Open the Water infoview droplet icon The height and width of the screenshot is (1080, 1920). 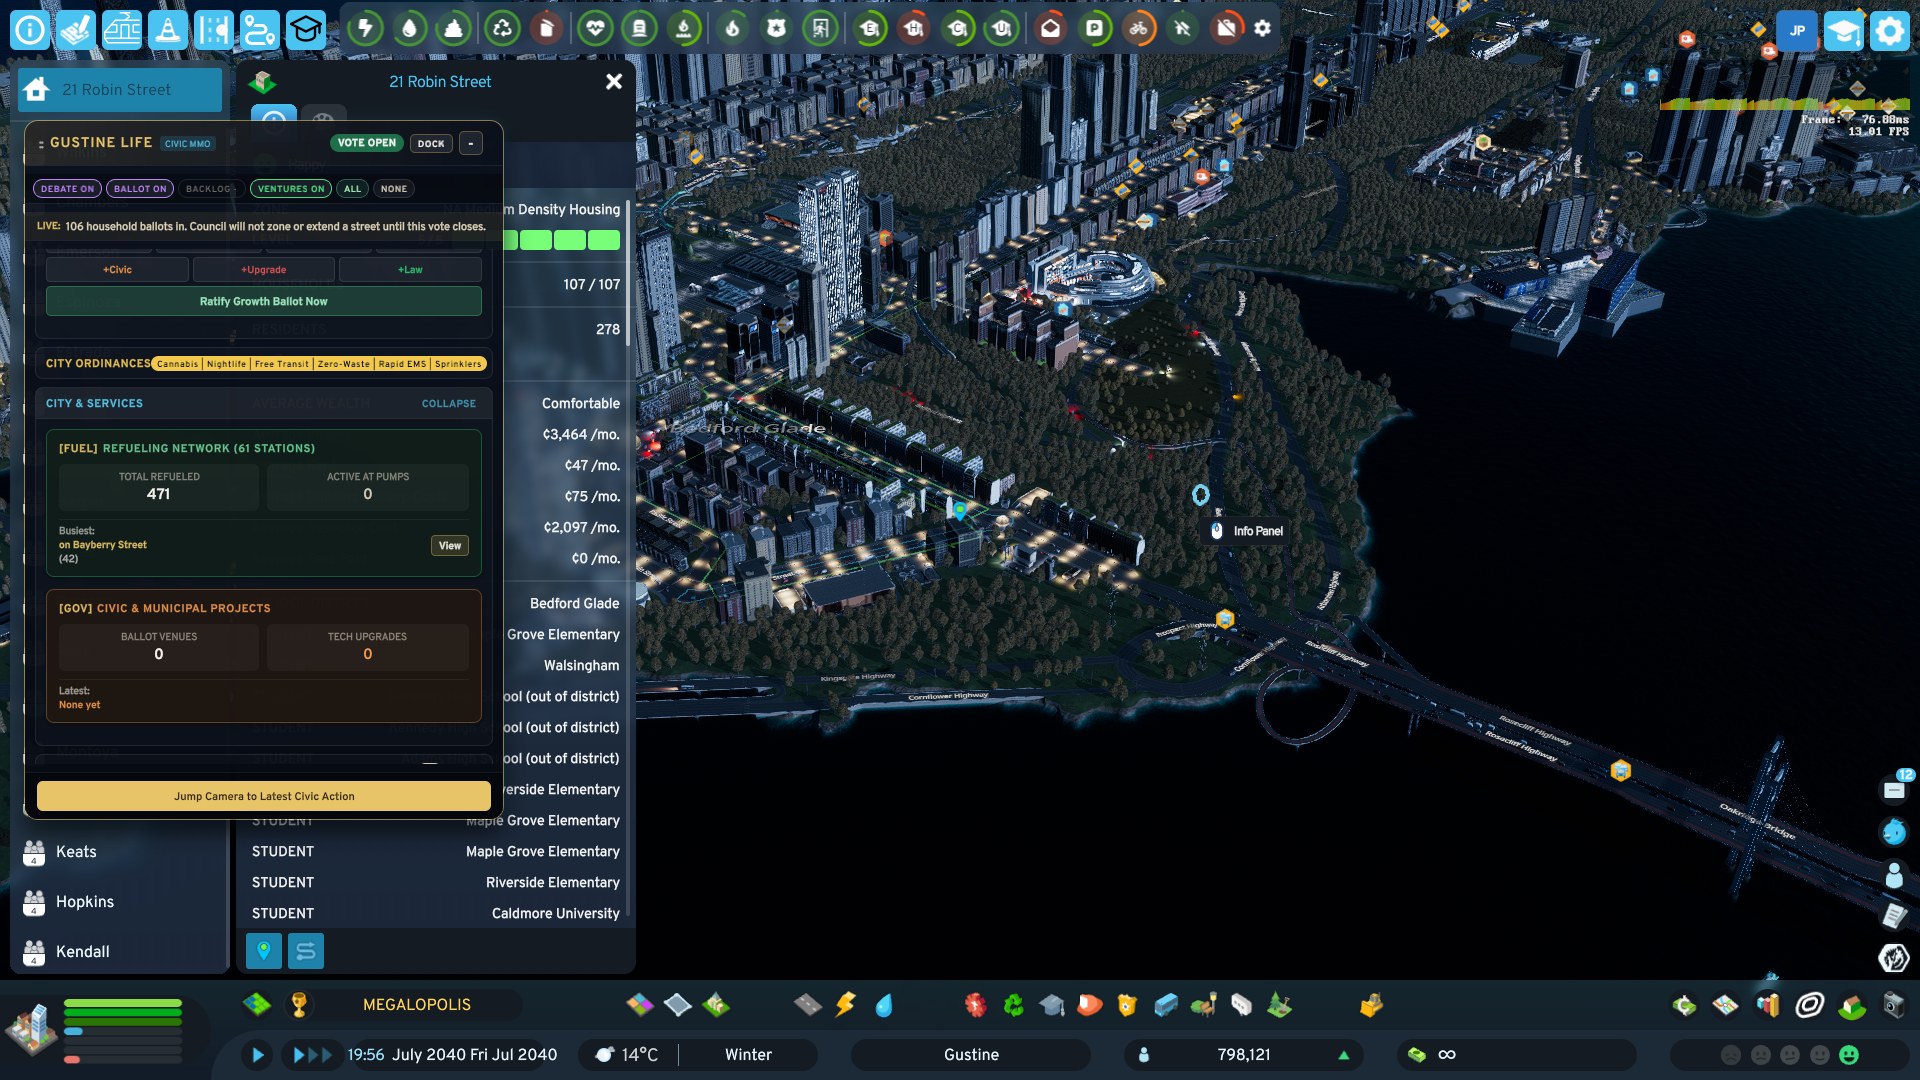pos(409,28)
